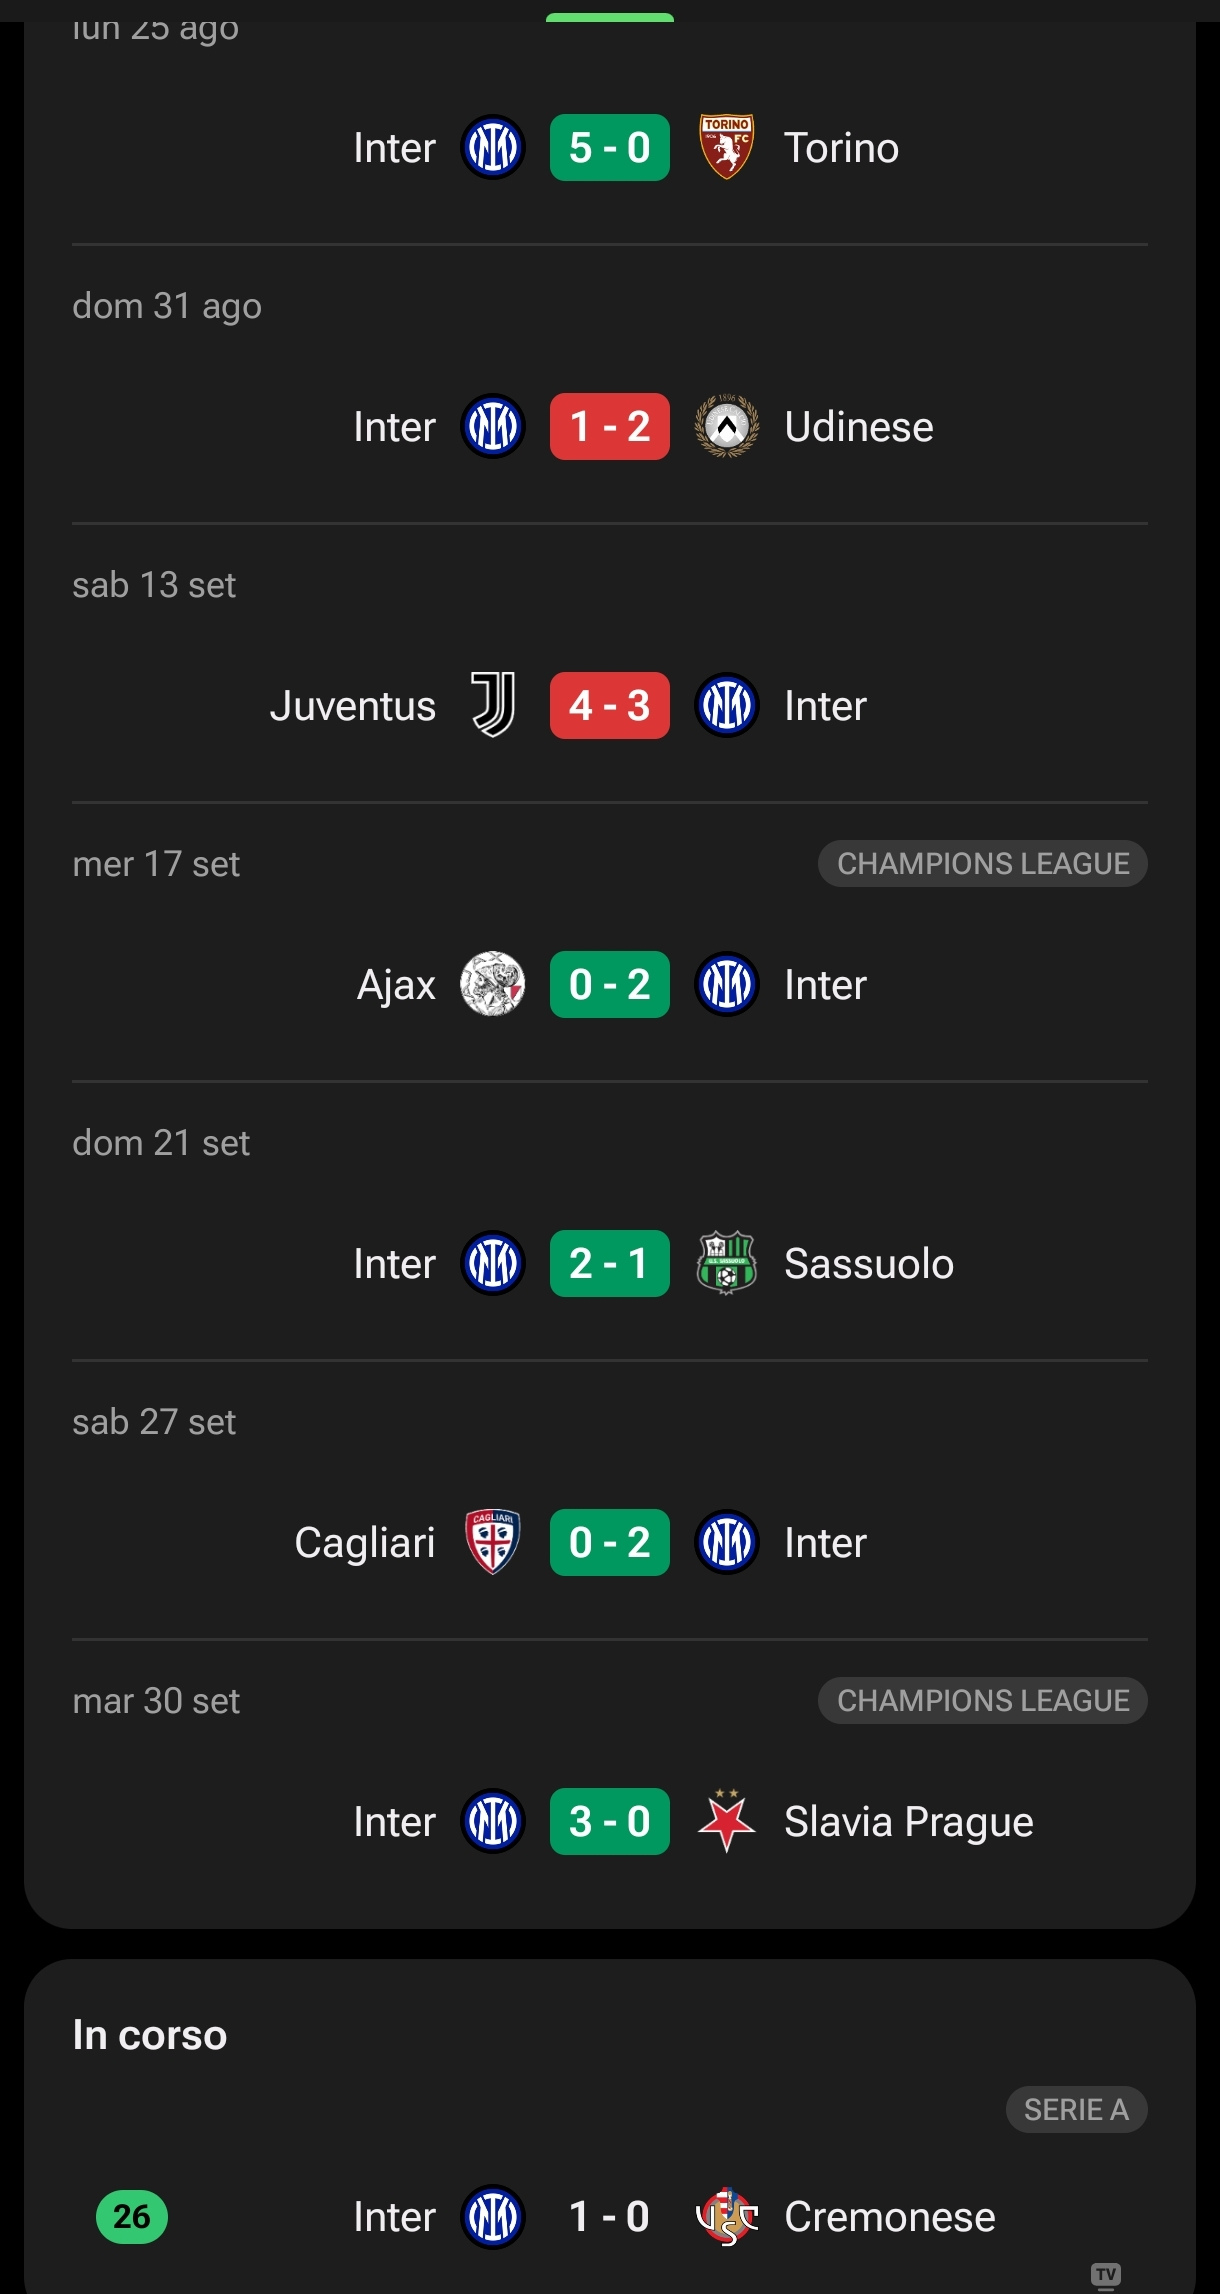
Task: Select the Champions League tag above Slavia Prague match
Action: (x=982, y=1700)
